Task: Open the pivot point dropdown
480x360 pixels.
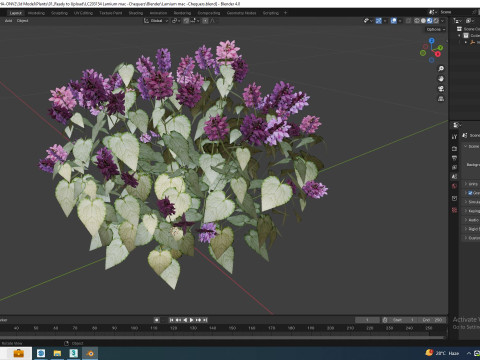Action: click(x=175, y=21)
